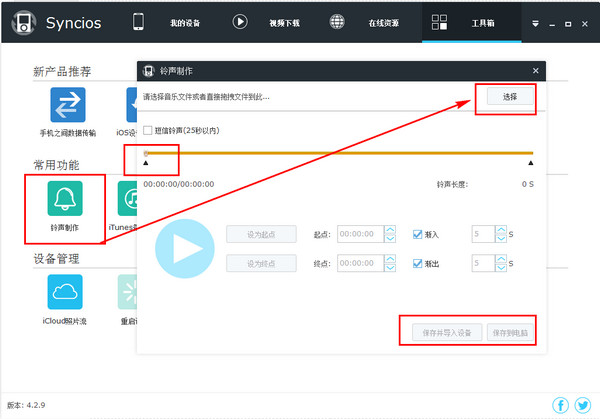Toggle the 渐出 fade-out checkbox
Viewport: 600px width, 419px height.
click(418, 263)
